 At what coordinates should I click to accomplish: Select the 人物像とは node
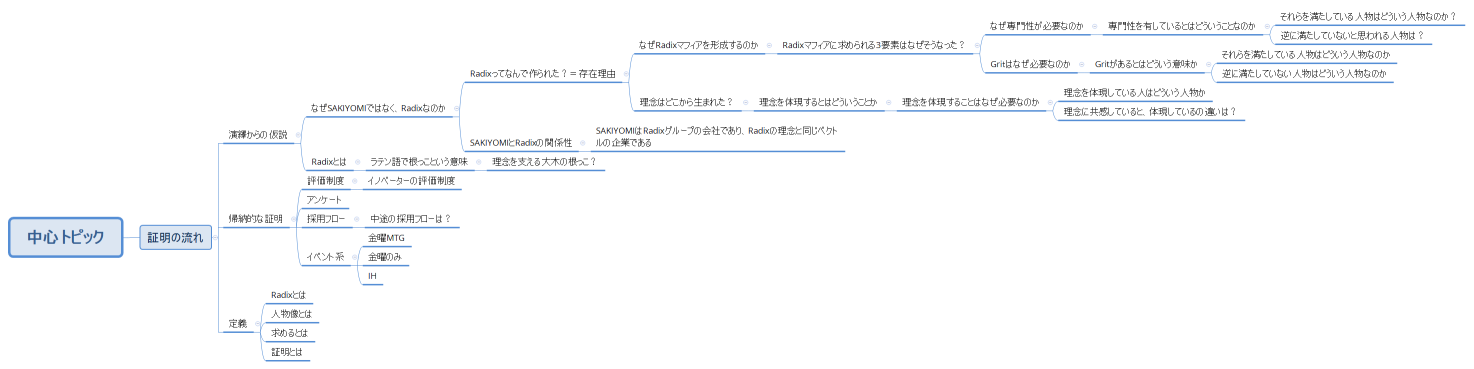291,314
